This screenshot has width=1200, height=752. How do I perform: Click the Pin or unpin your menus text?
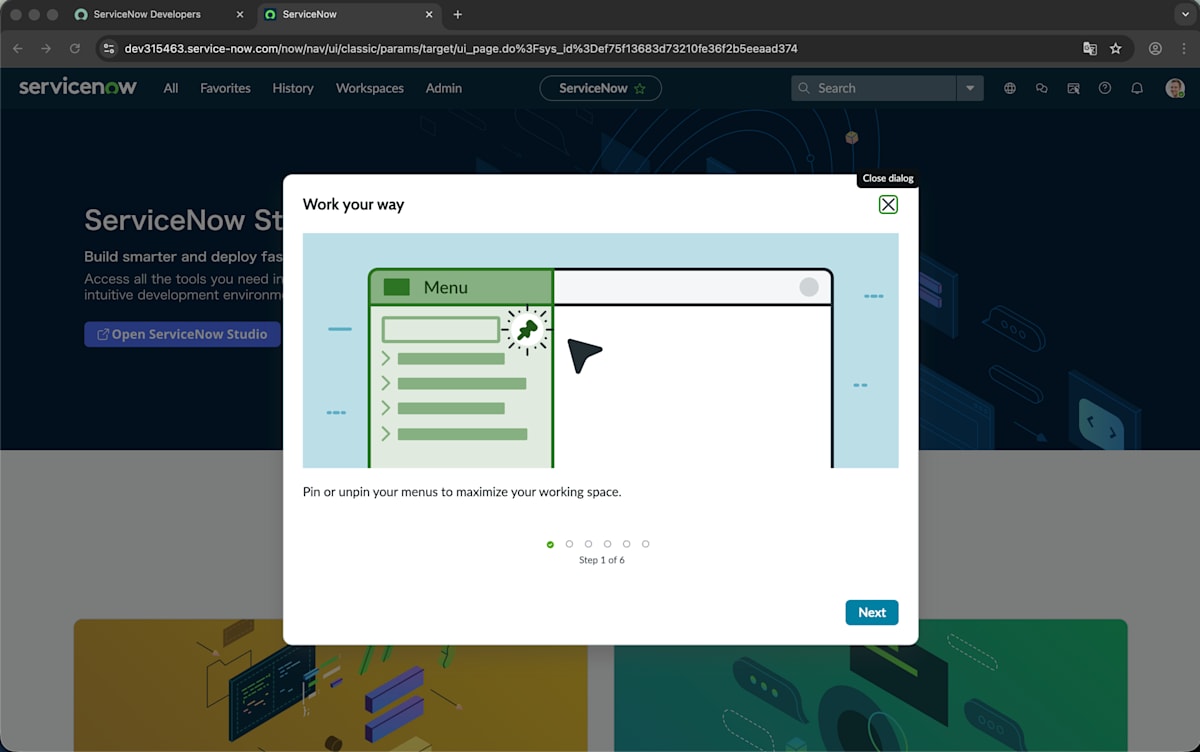click(462, 492)
